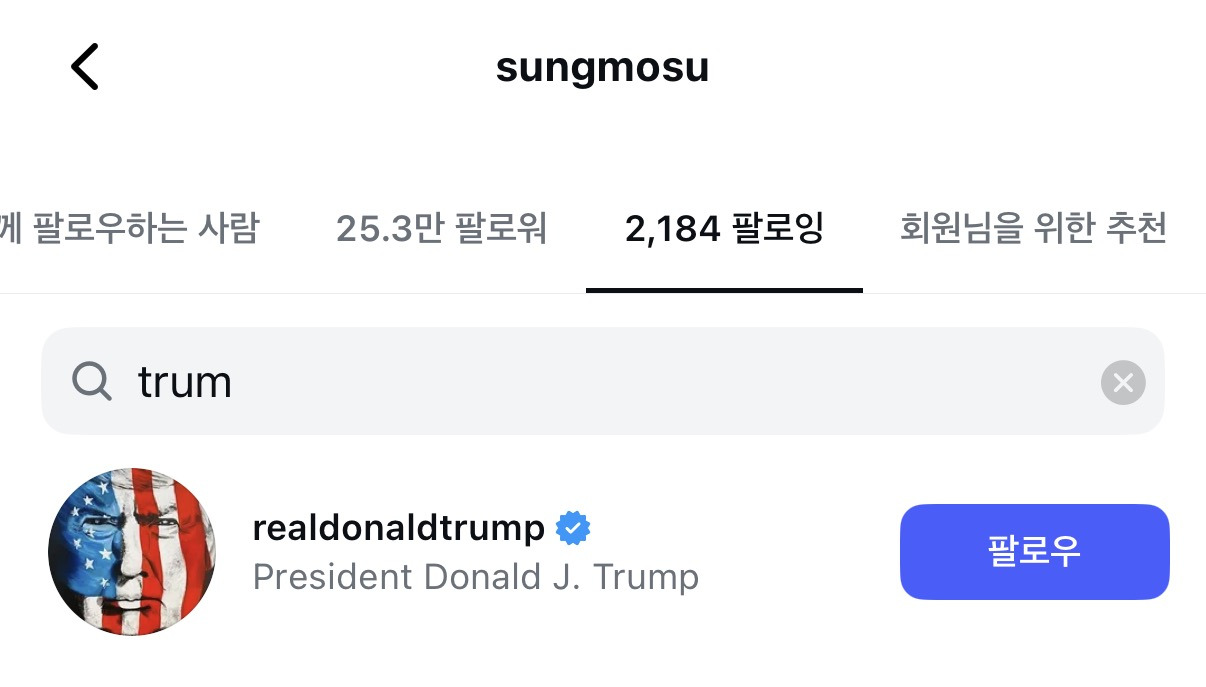Screen dimensions: 1206x687
Task: Click the 2,184 following count number
Action: [672, 229]
